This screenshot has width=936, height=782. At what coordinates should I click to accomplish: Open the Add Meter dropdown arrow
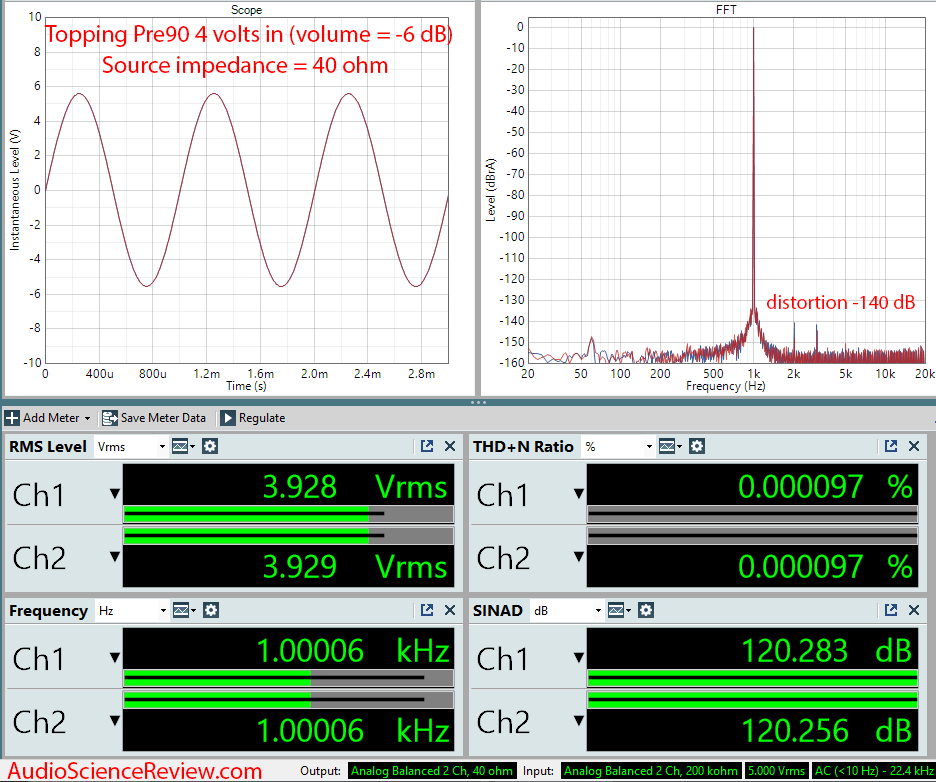click(x=87, y=418)
